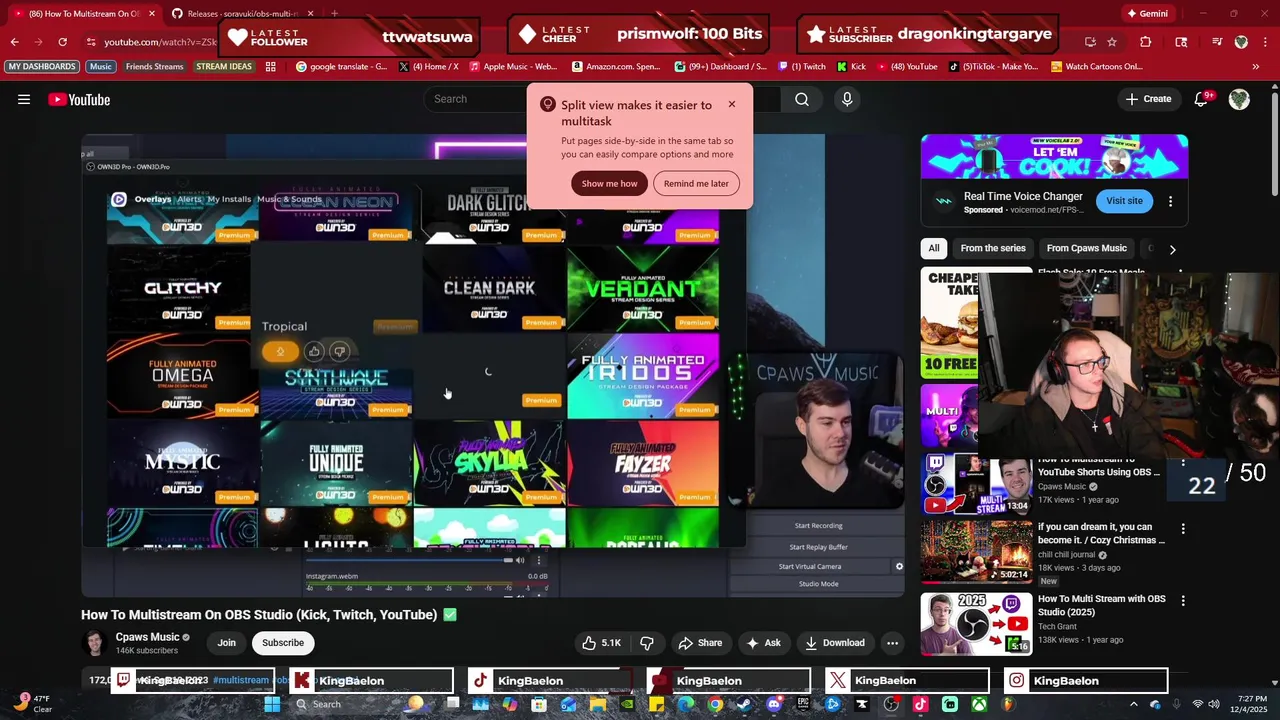This screenshot has width=1280, height=720.
Task: Visit site for Real Time Voice Changer
Action: 1124,201
